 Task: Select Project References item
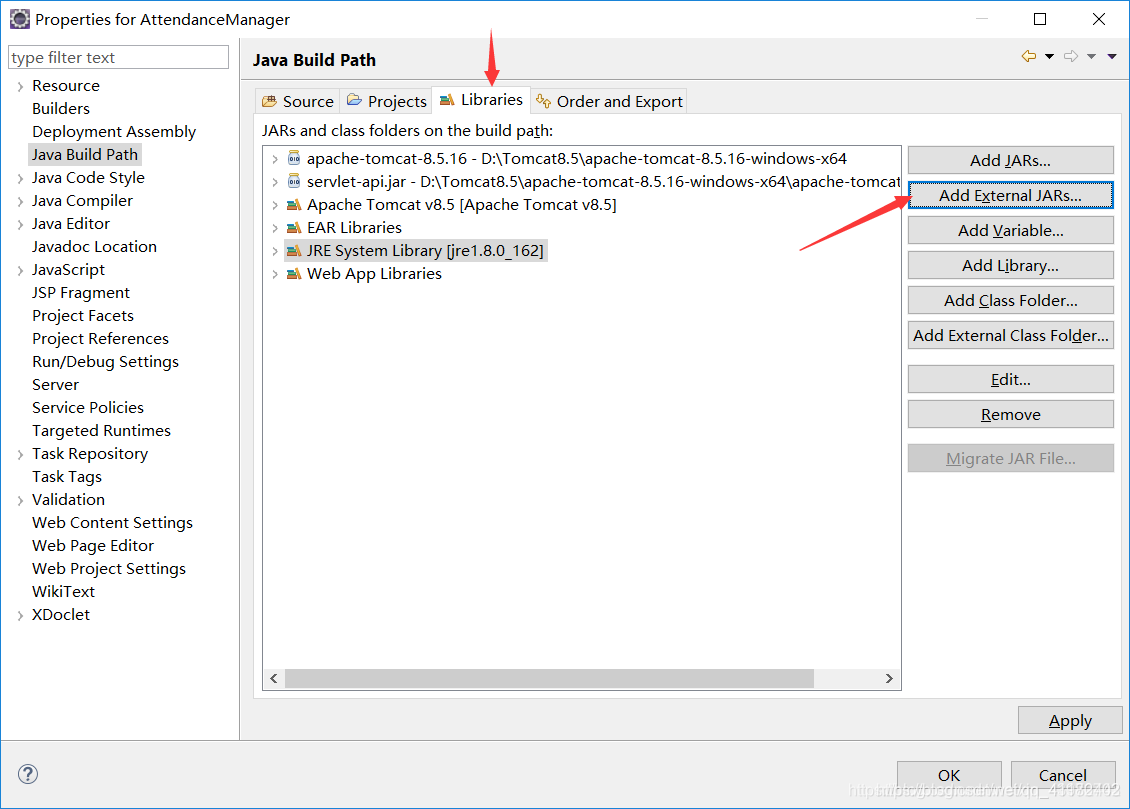pos(100,339)
